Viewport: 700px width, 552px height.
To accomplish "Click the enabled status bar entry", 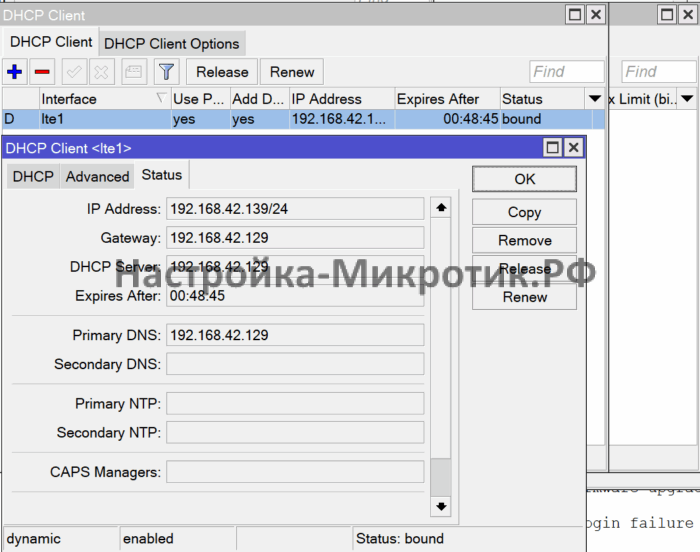I will click(177, 538).
